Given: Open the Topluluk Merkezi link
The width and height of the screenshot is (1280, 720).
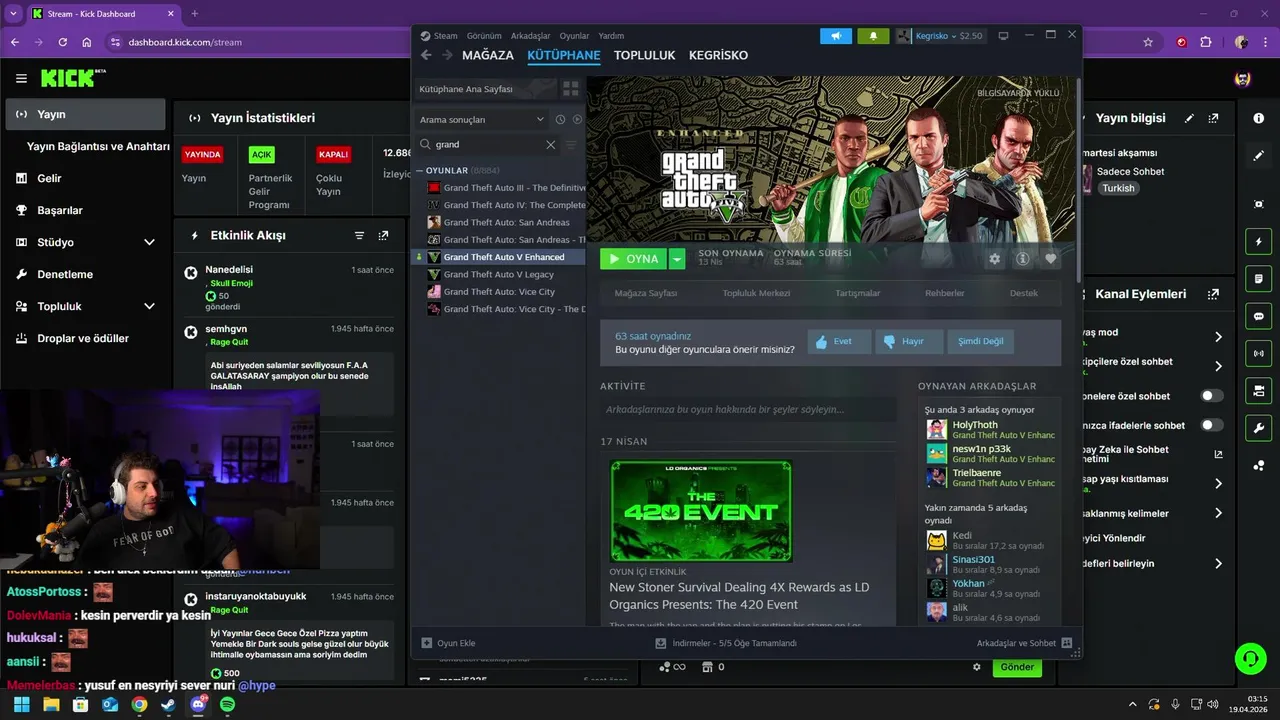Looking at the screenshot, I should coord(756,293).
